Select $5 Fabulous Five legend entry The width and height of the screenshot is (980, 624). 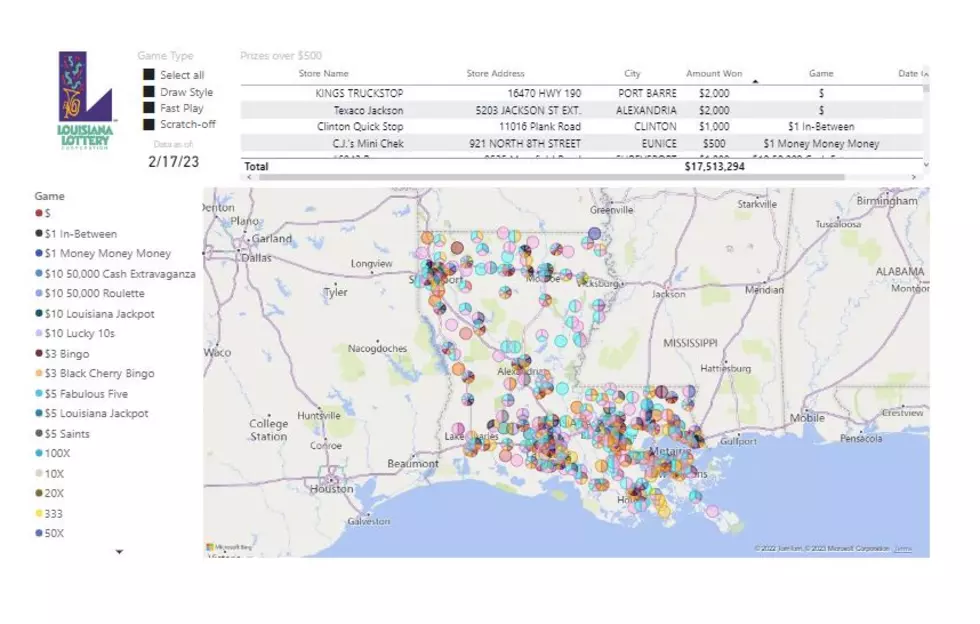click(81, 393)
